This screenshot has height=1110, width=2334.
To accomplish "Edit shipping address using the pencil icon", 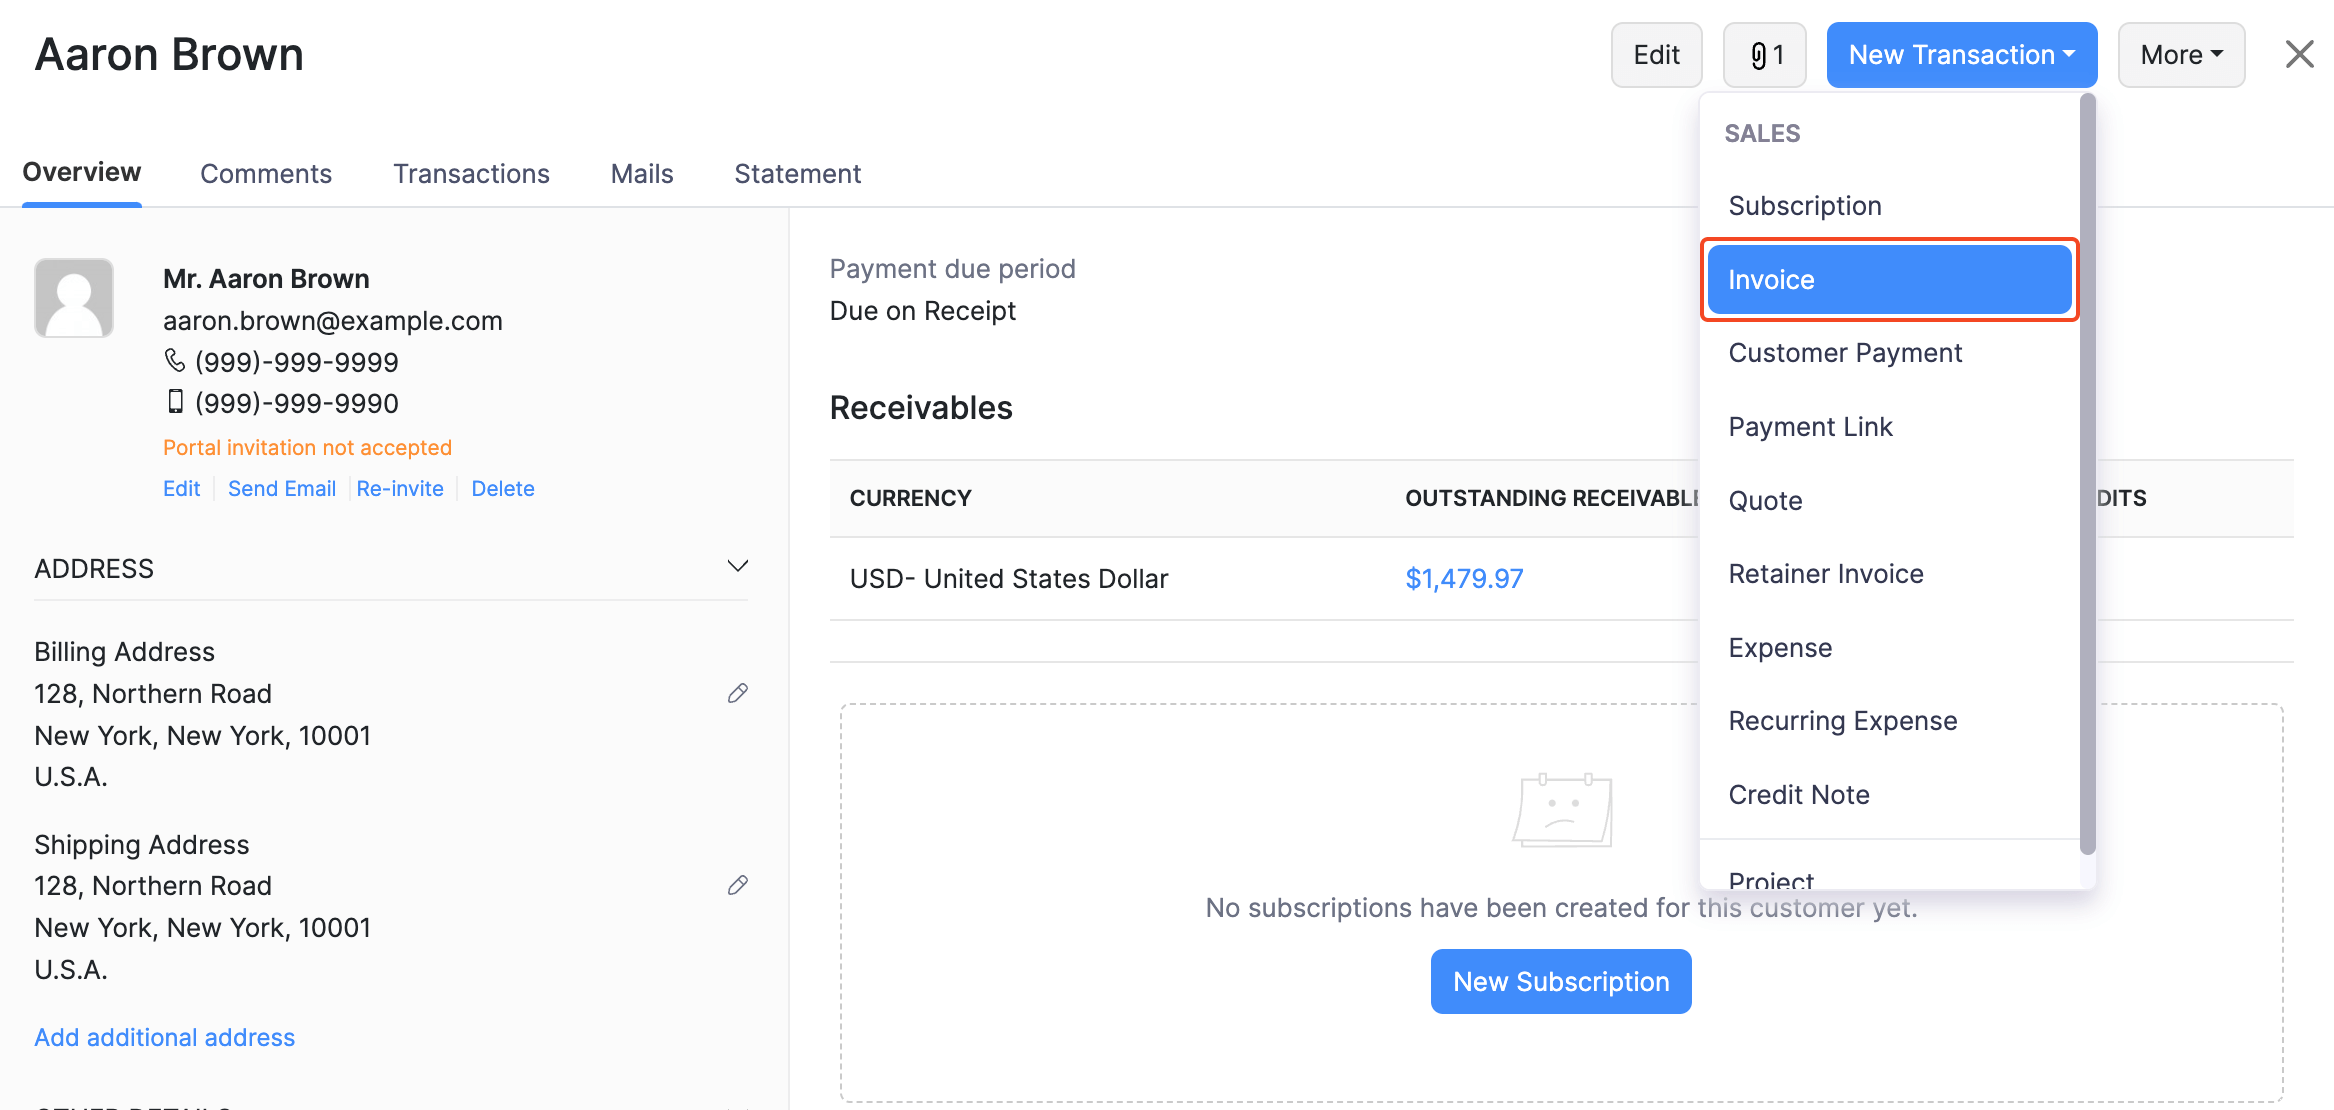I will [738, 885].
